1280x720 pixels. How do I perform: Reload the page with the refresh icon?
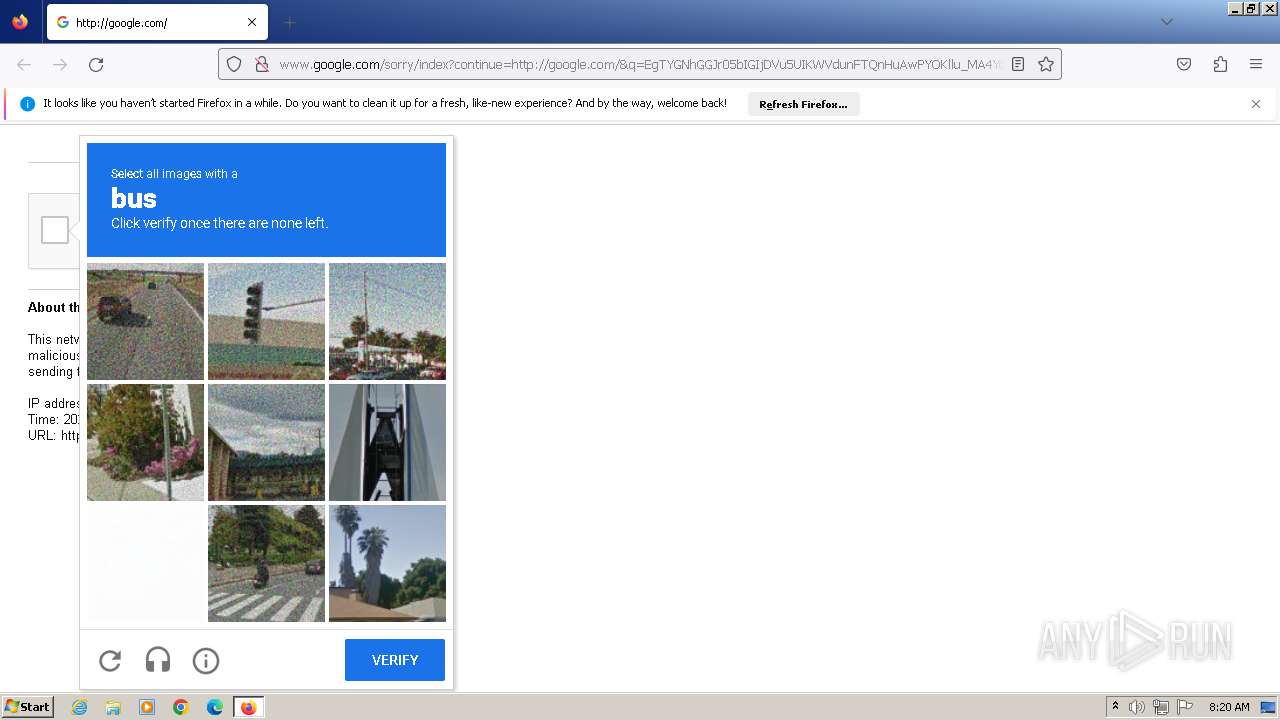click(x=96, y=64)
